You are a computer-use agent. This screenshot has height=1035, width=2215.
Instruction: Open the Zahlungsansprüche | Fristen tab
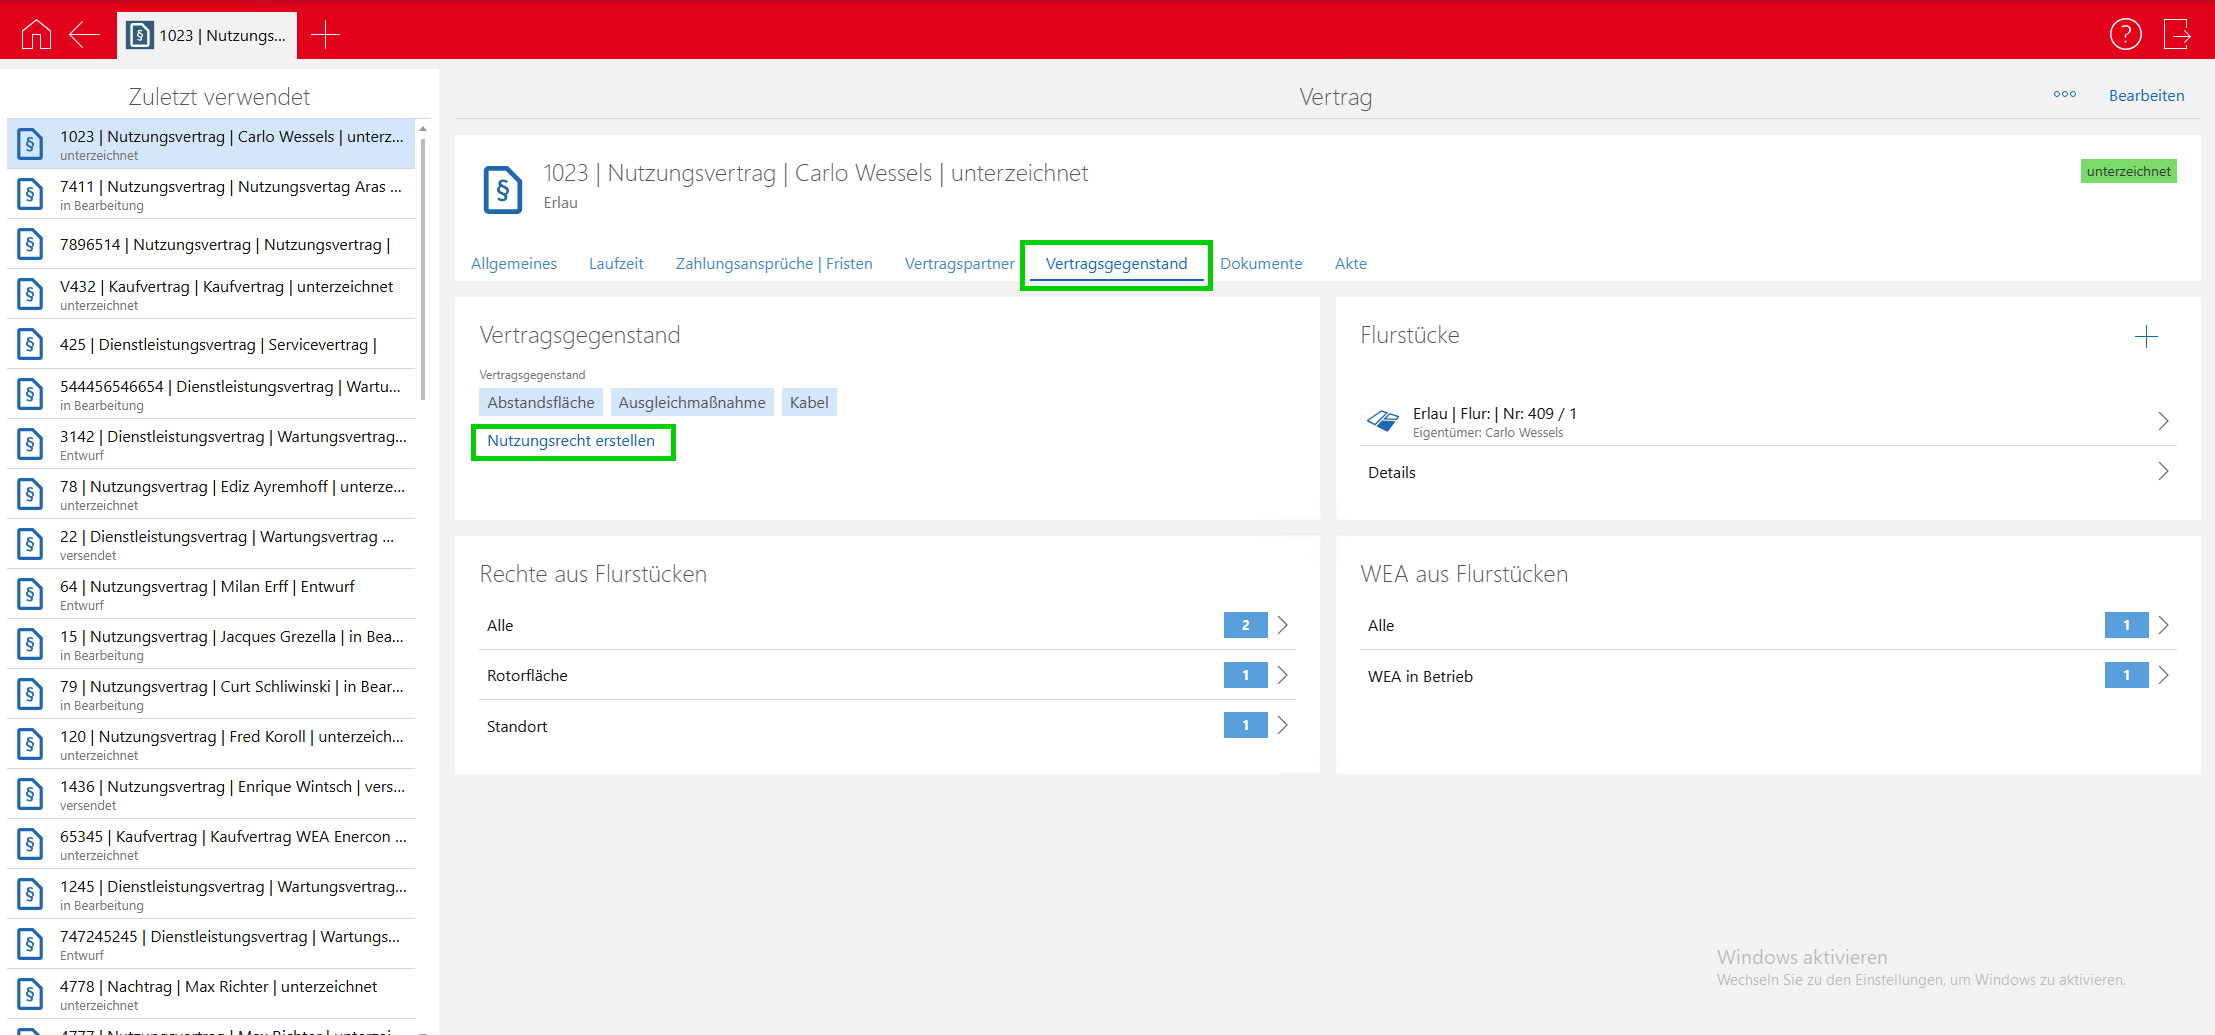(773, 264)
